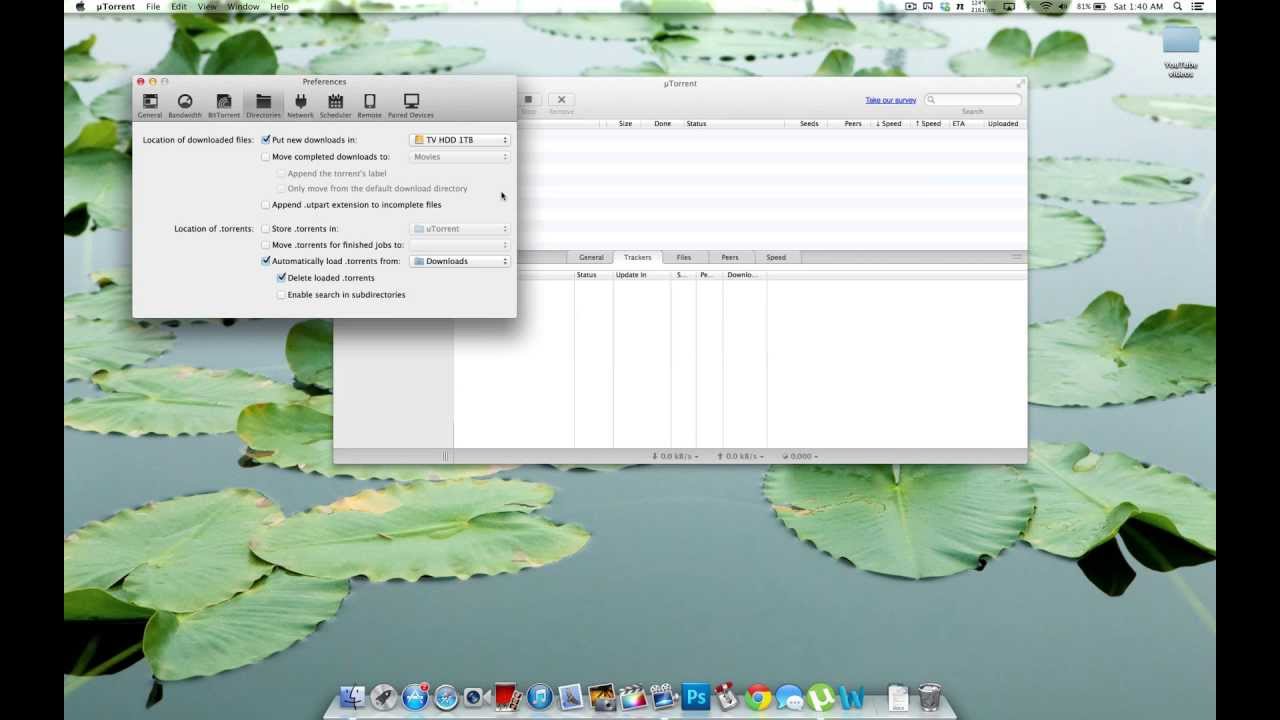The image size is (1280, 720).
Task: Switch to the Speed tab in detail pane
Action: pos(776,257)
